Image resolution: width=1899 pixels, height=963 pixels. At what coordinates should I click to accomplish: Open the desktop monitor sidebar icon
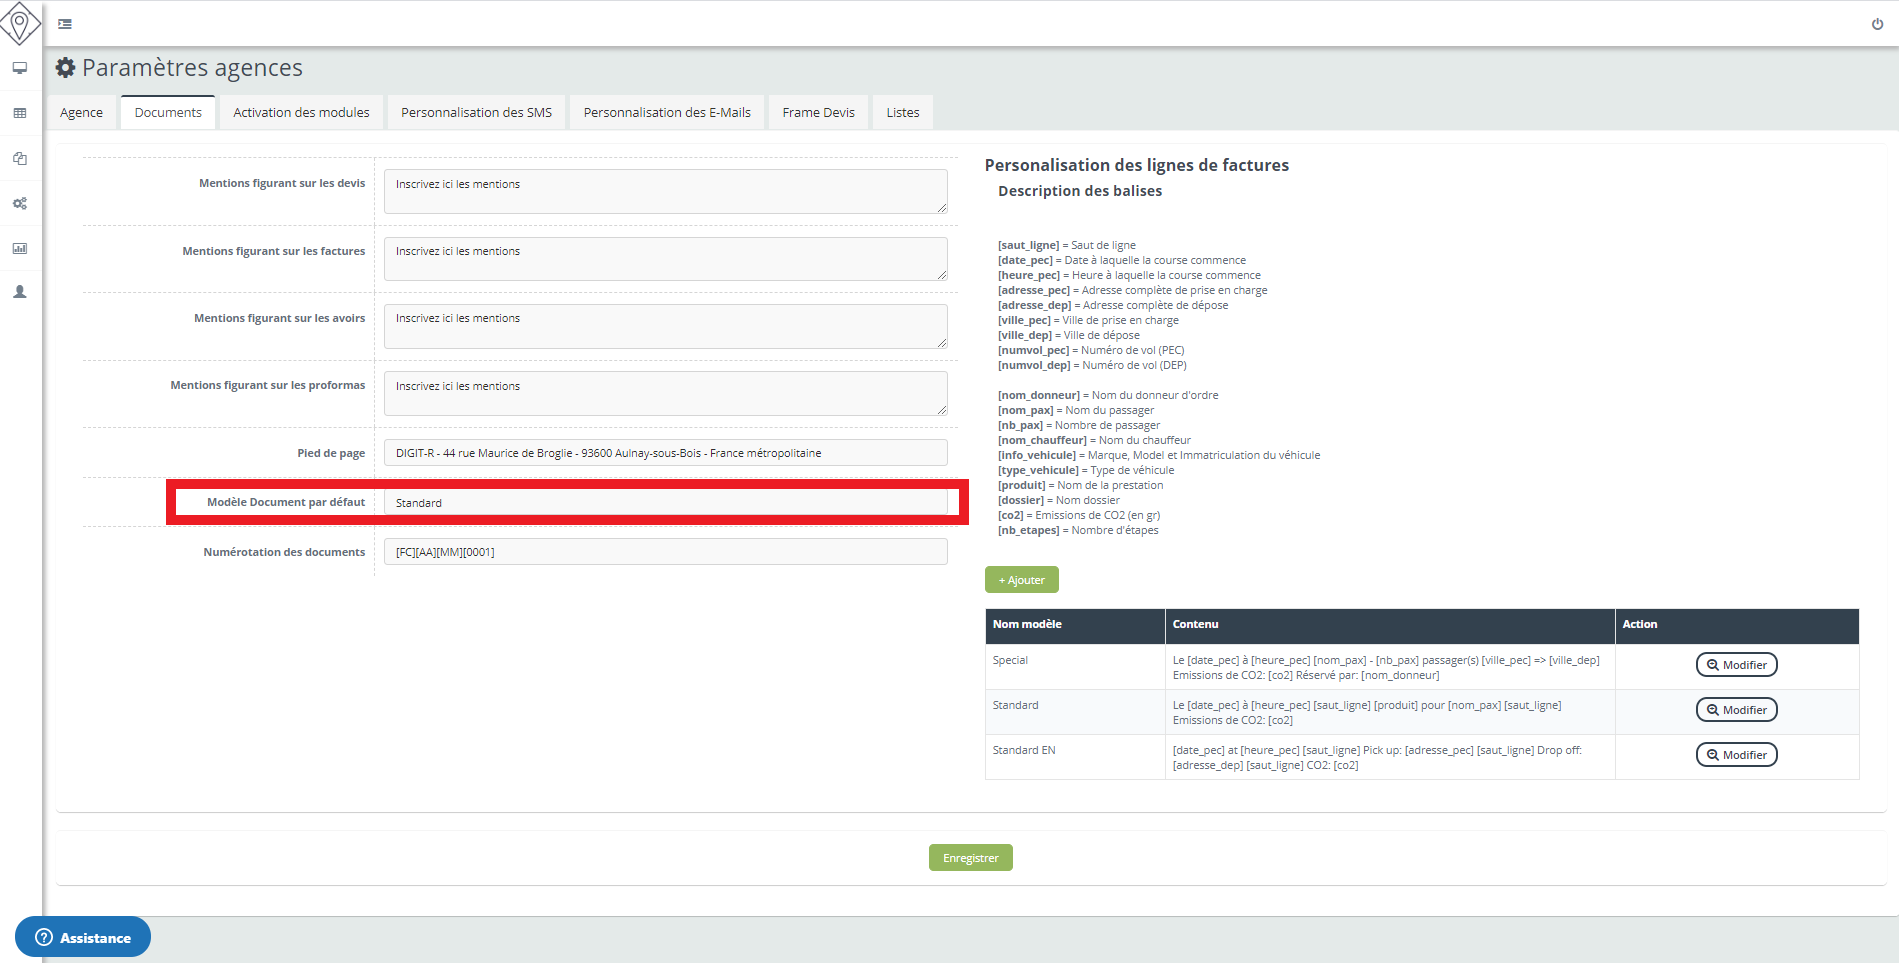(x=20, y=68)
